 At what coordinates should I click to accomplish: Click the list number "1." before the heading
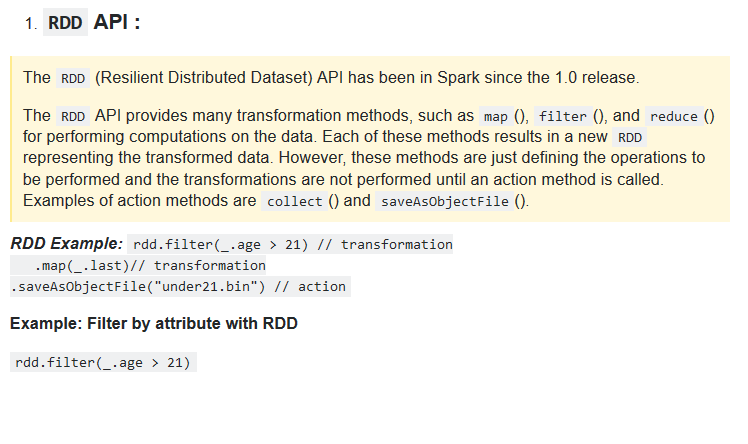point(33,23)
